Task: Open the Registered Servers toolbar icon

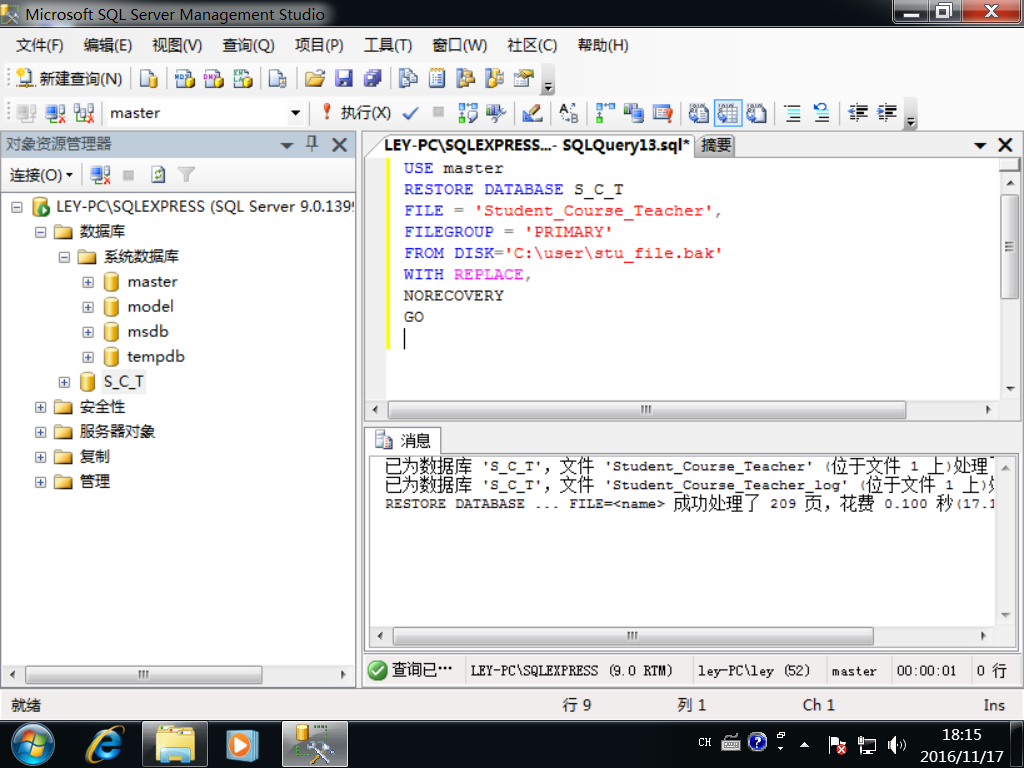Action: coord(408,79)
